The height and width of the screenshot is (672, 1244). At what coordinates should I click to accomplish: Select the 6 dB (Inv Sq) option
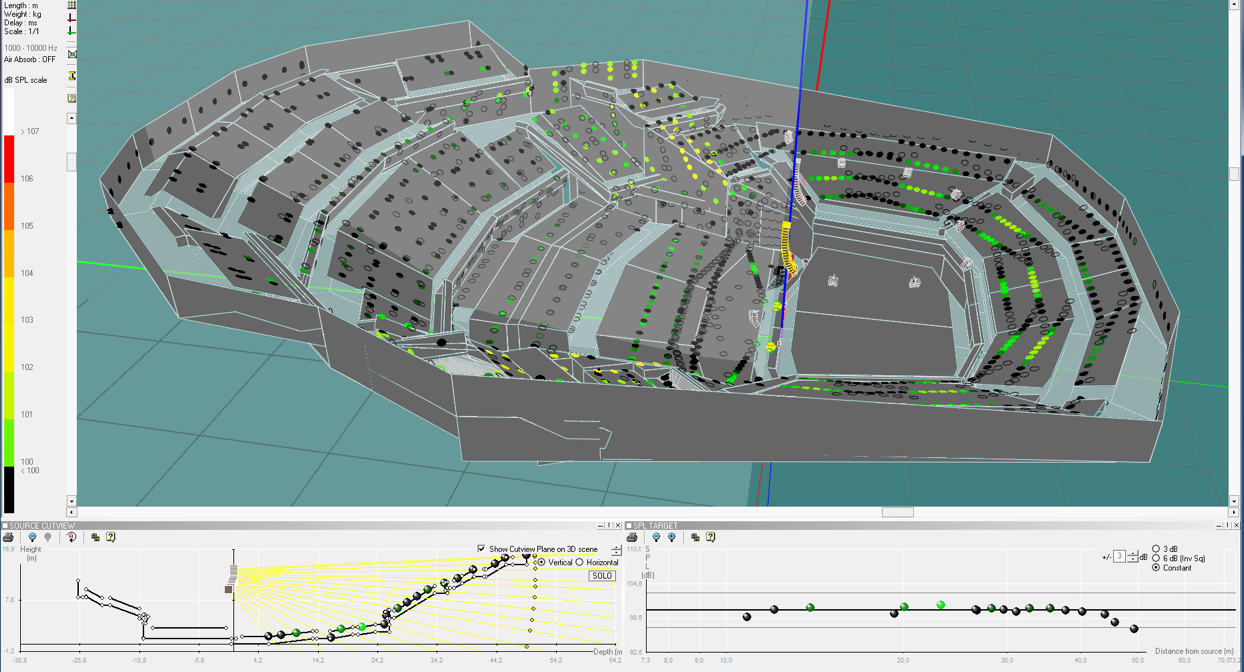[1156, 558]
